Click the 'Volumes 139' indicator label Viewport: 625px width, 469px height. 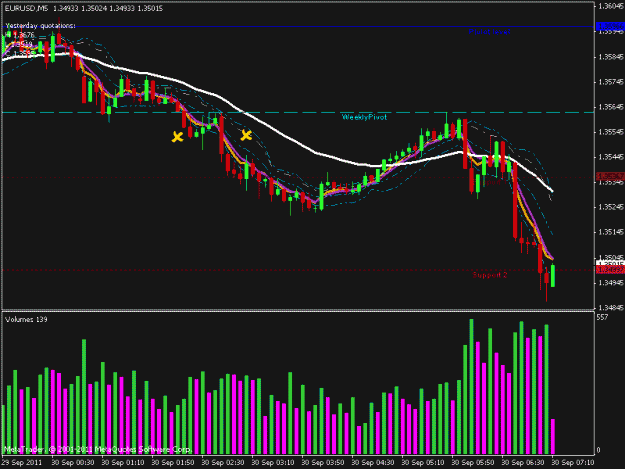tap(26, 320)
